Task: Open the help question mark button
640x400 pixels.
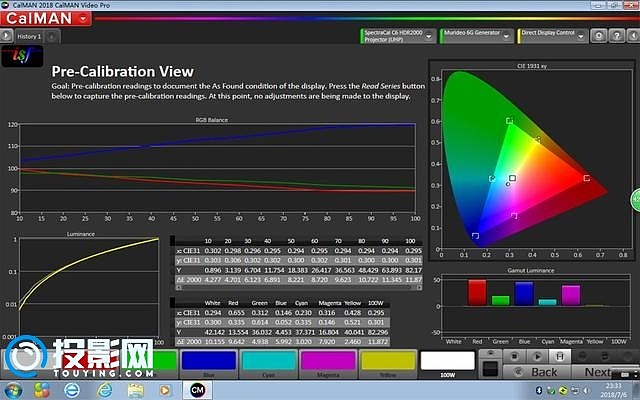Action: click(617, 36)
